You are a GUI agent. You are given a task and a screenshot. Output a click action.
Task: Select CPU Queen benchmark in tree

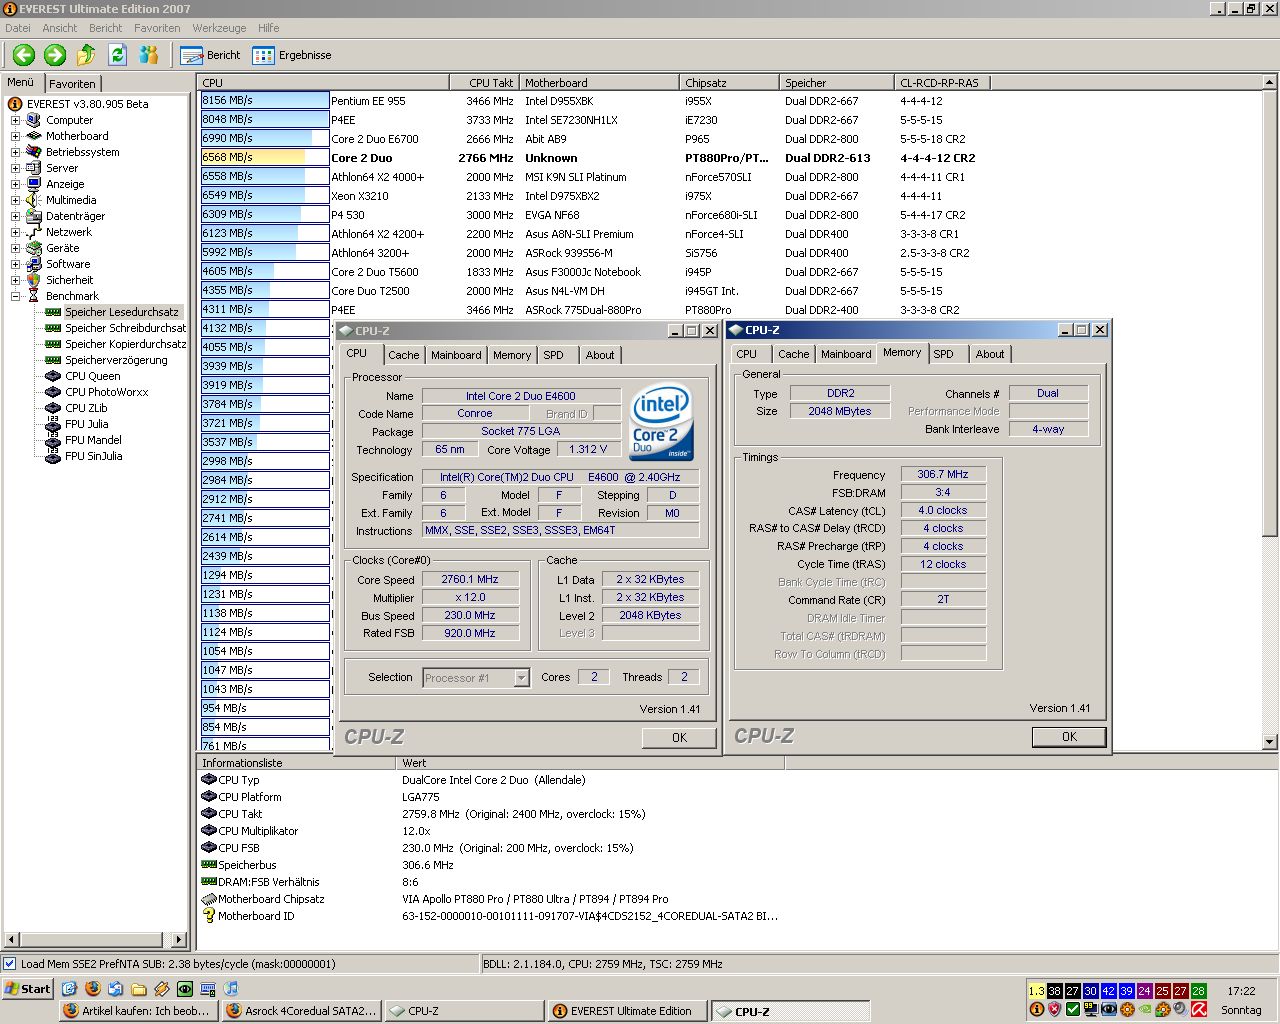92,376
